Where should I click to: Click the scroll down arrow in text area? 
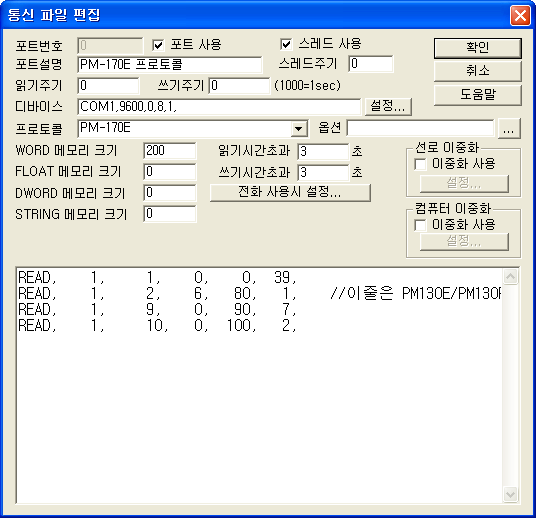pos(510,494)
